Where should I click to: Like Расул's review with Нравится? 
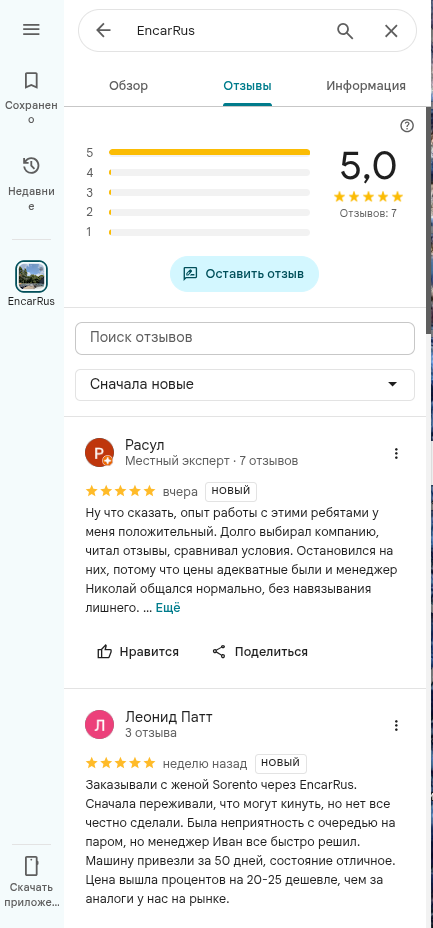point(138,652)
